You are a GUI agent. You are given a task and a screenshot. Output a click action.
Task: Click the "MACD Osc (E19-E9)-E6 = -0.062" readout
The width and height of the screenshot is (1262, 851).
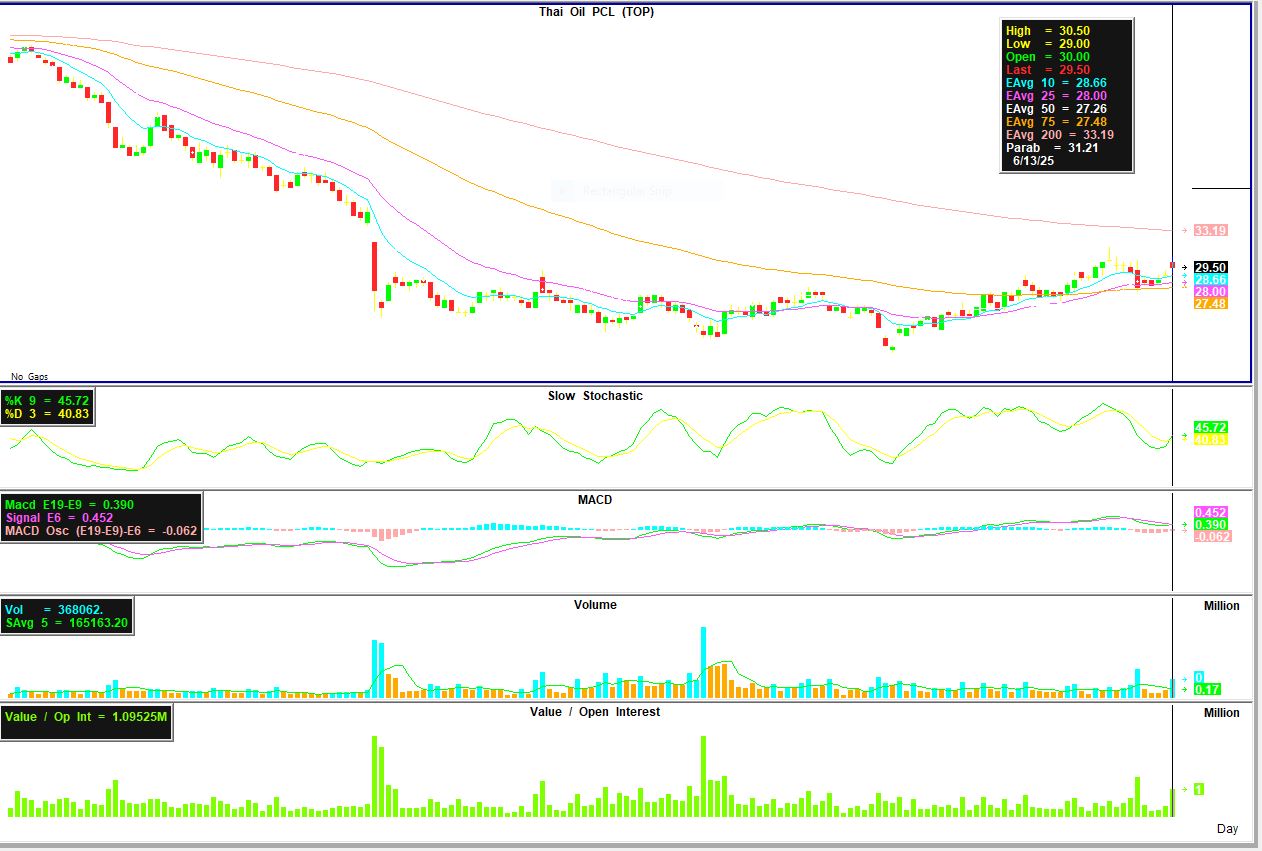(x=100, y=531)
